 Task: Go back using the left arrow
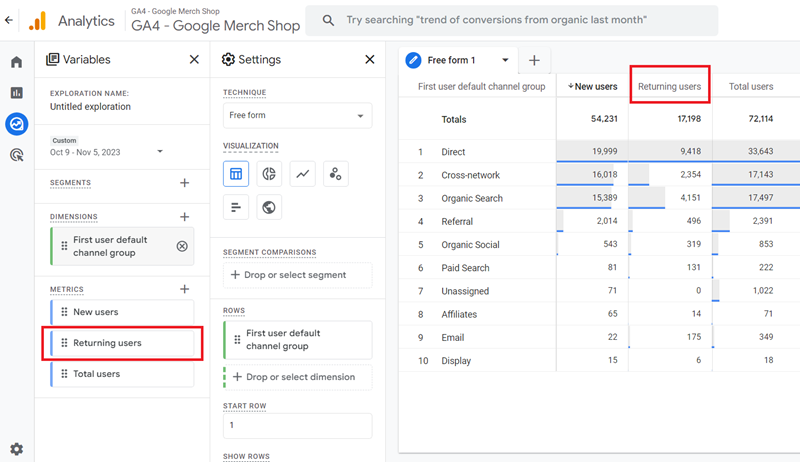click(x=9, y=20)
